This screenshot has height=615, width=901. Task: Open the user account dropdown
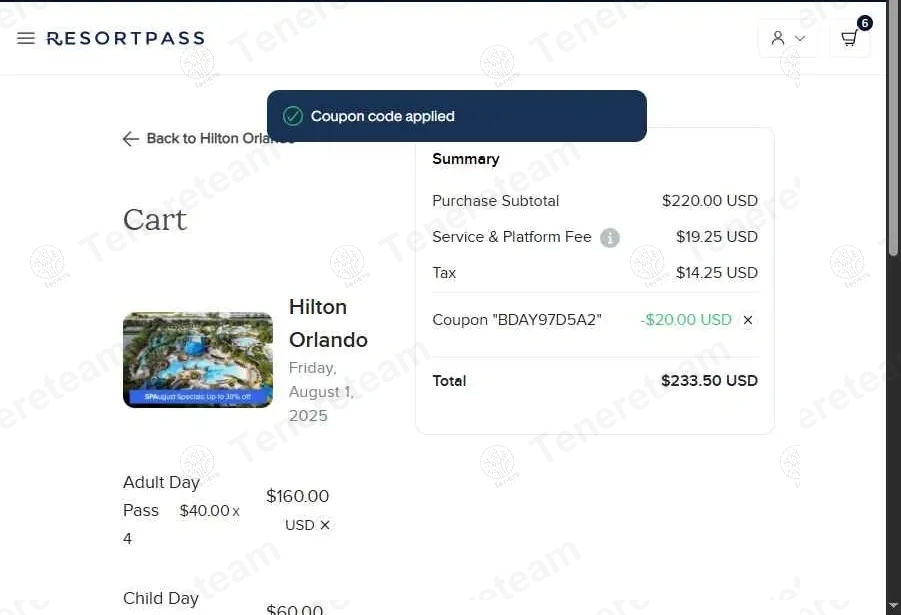click(x=787, y=38)
